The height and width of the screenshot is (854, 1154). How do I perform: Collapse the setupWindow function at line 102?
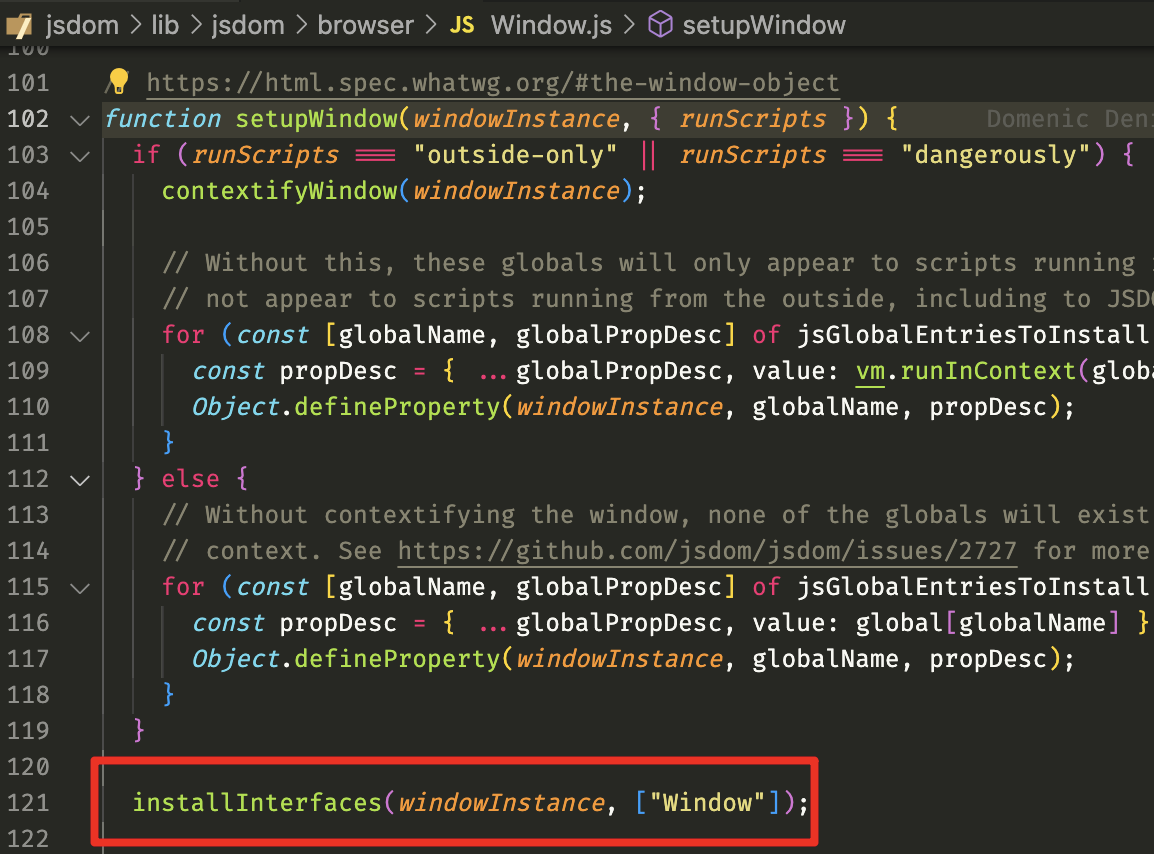[79, 120]
